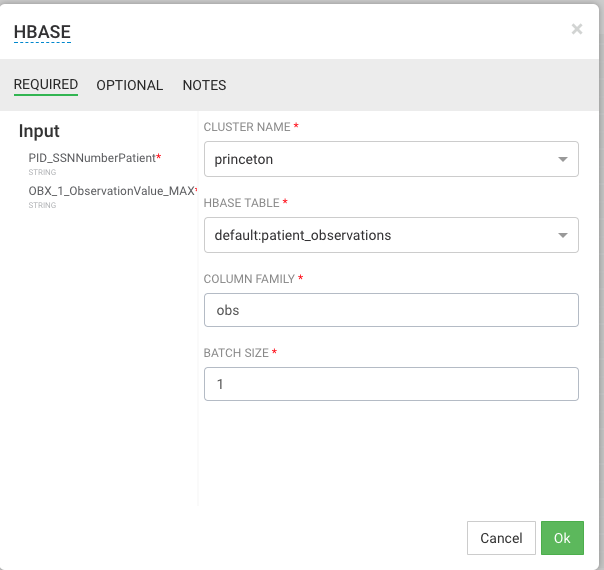Click the Input panel heading
Image resolution: width=604 pixels, height=570 pixels.
(39, 131)
